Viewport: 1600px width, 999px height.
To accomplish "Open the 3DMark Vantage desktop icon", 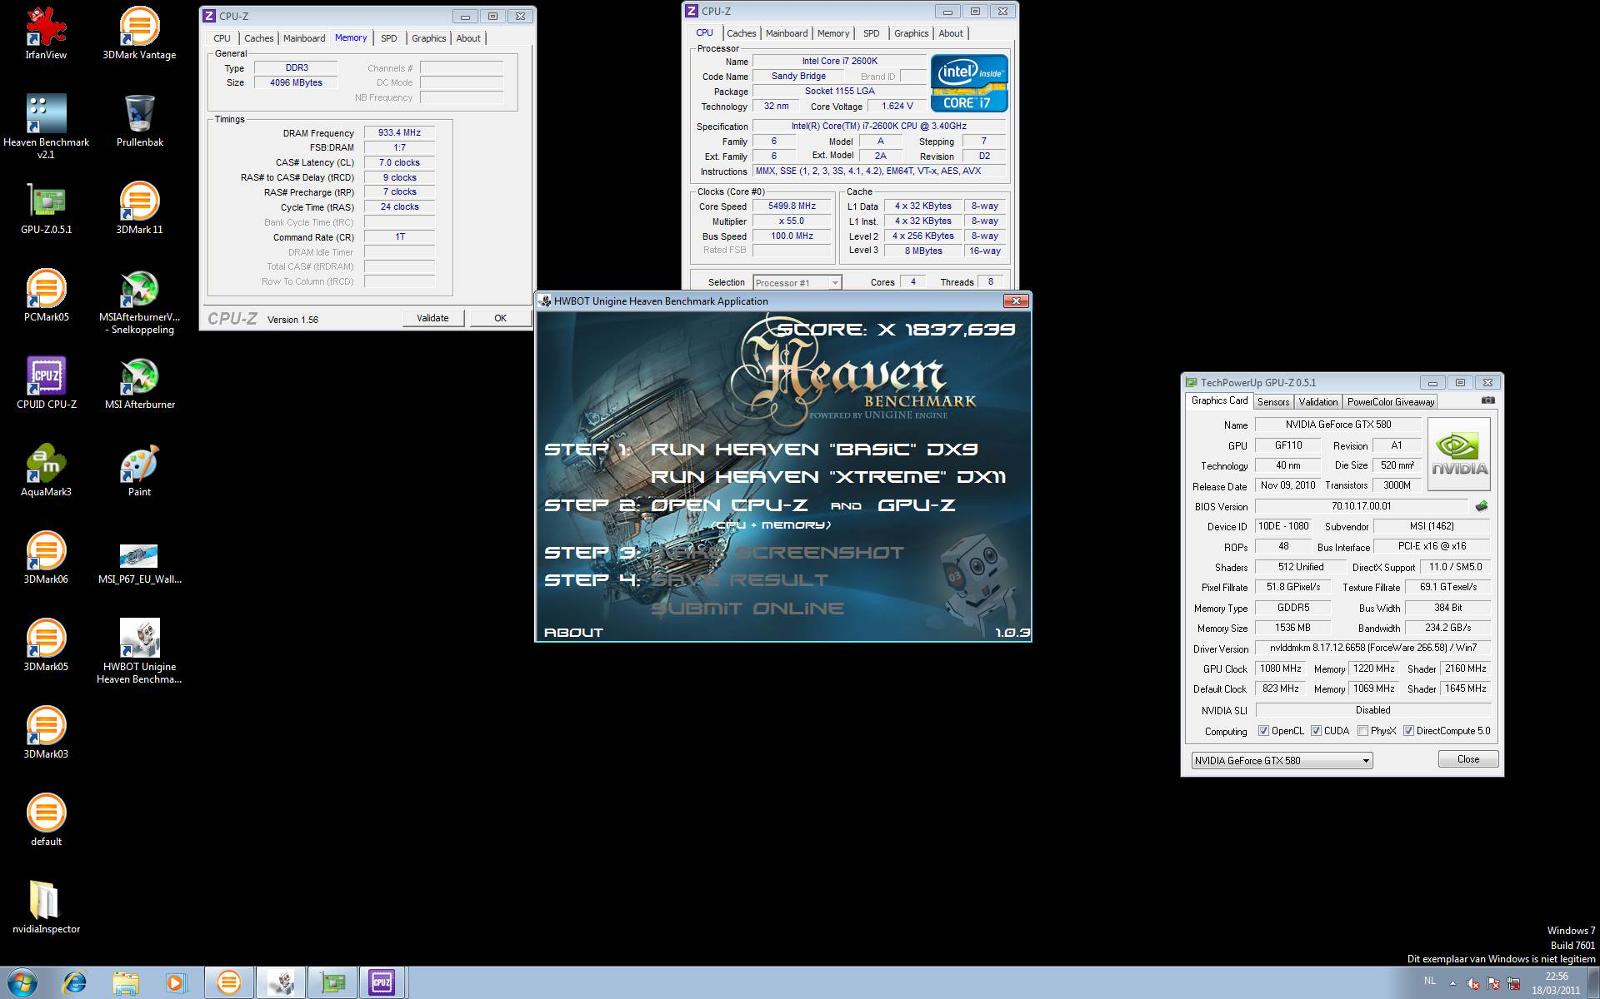I will [139, 33].
